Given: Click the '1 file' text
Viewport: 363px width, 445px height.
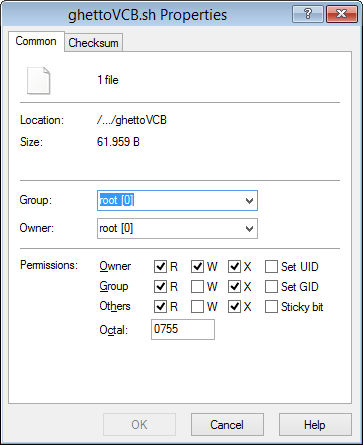Looking at the screenshot, I should point(108,80).
